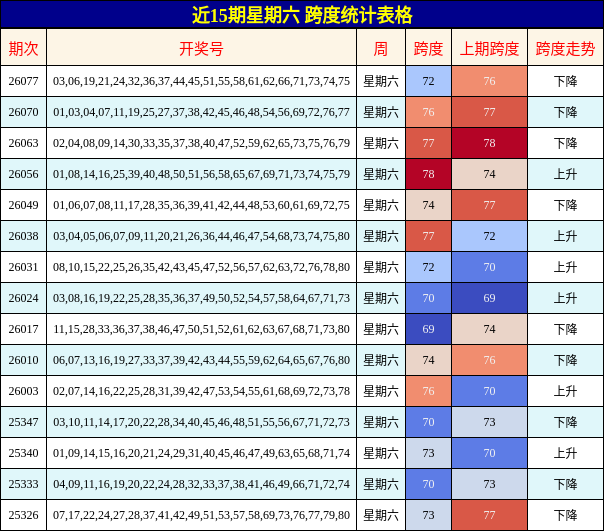Click span cell 69 in row 26017

[x=428, y=329]
